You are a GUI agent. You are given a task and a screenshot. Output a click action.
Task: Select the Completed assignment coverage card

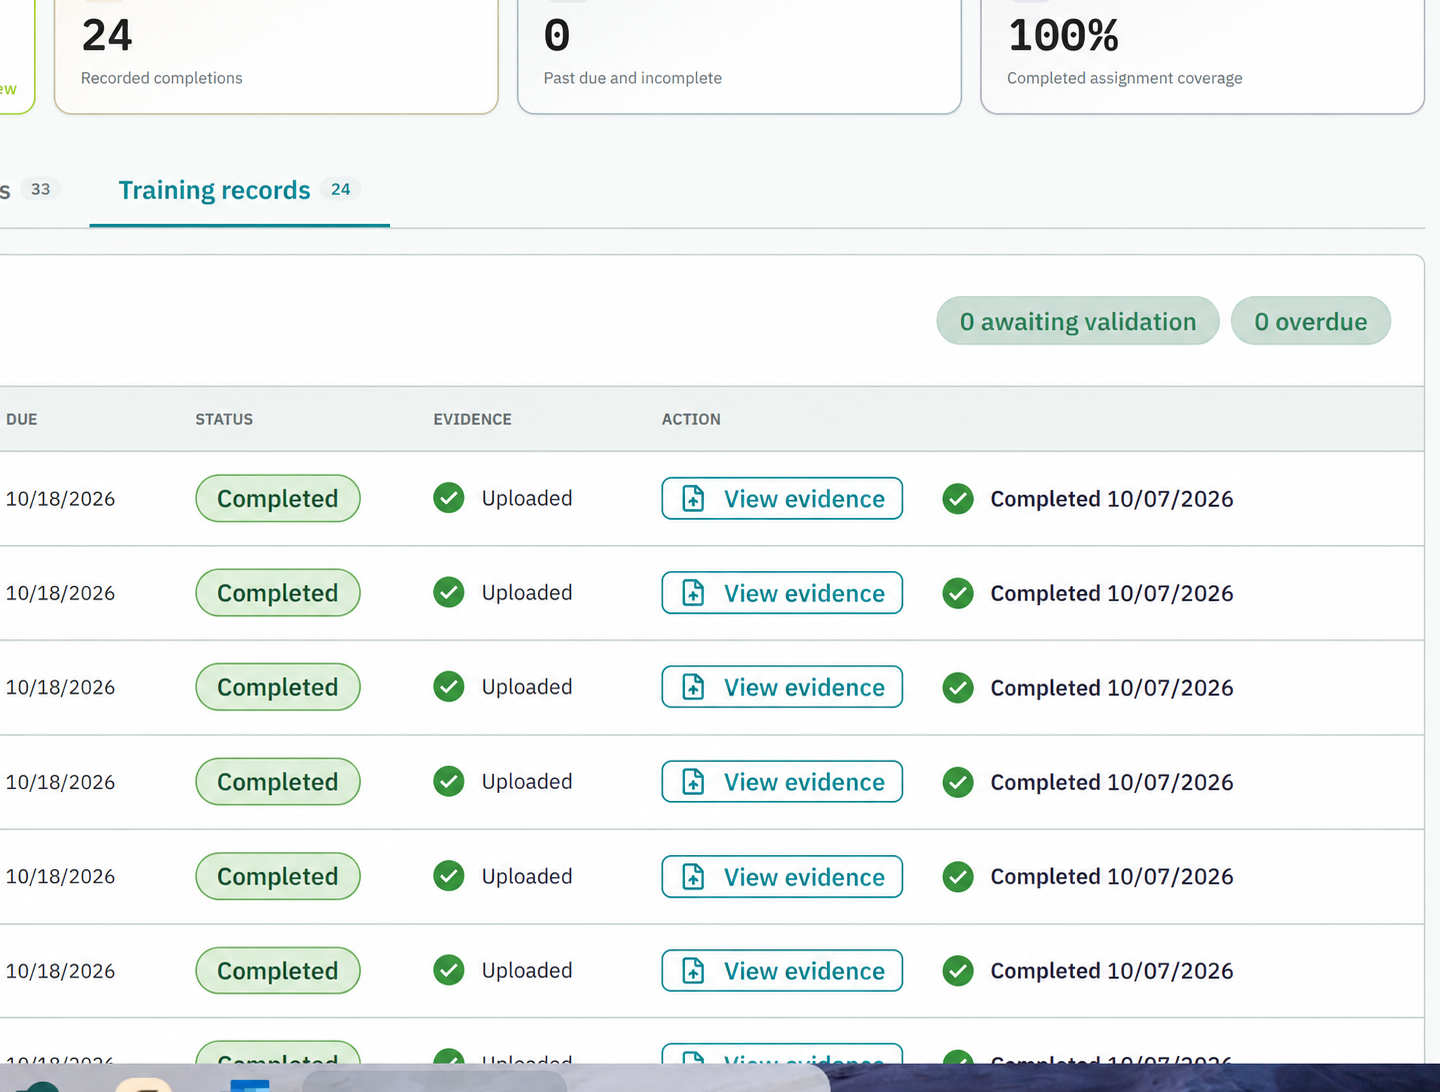[1202, 56]
